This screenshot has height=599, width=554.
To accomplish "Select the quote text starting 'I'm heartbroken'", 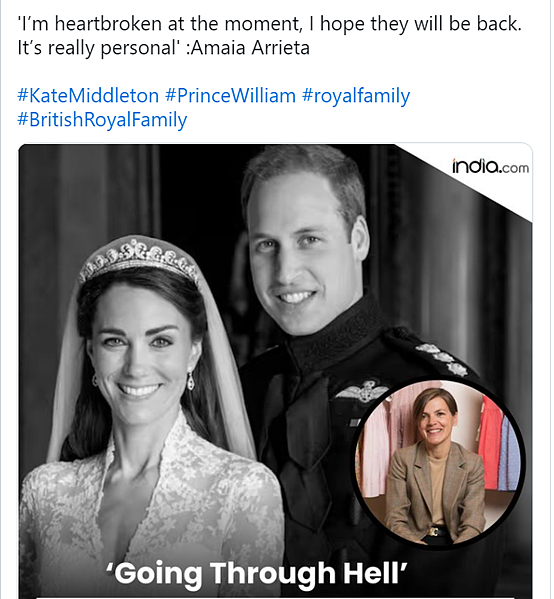I will pos(269,36).
